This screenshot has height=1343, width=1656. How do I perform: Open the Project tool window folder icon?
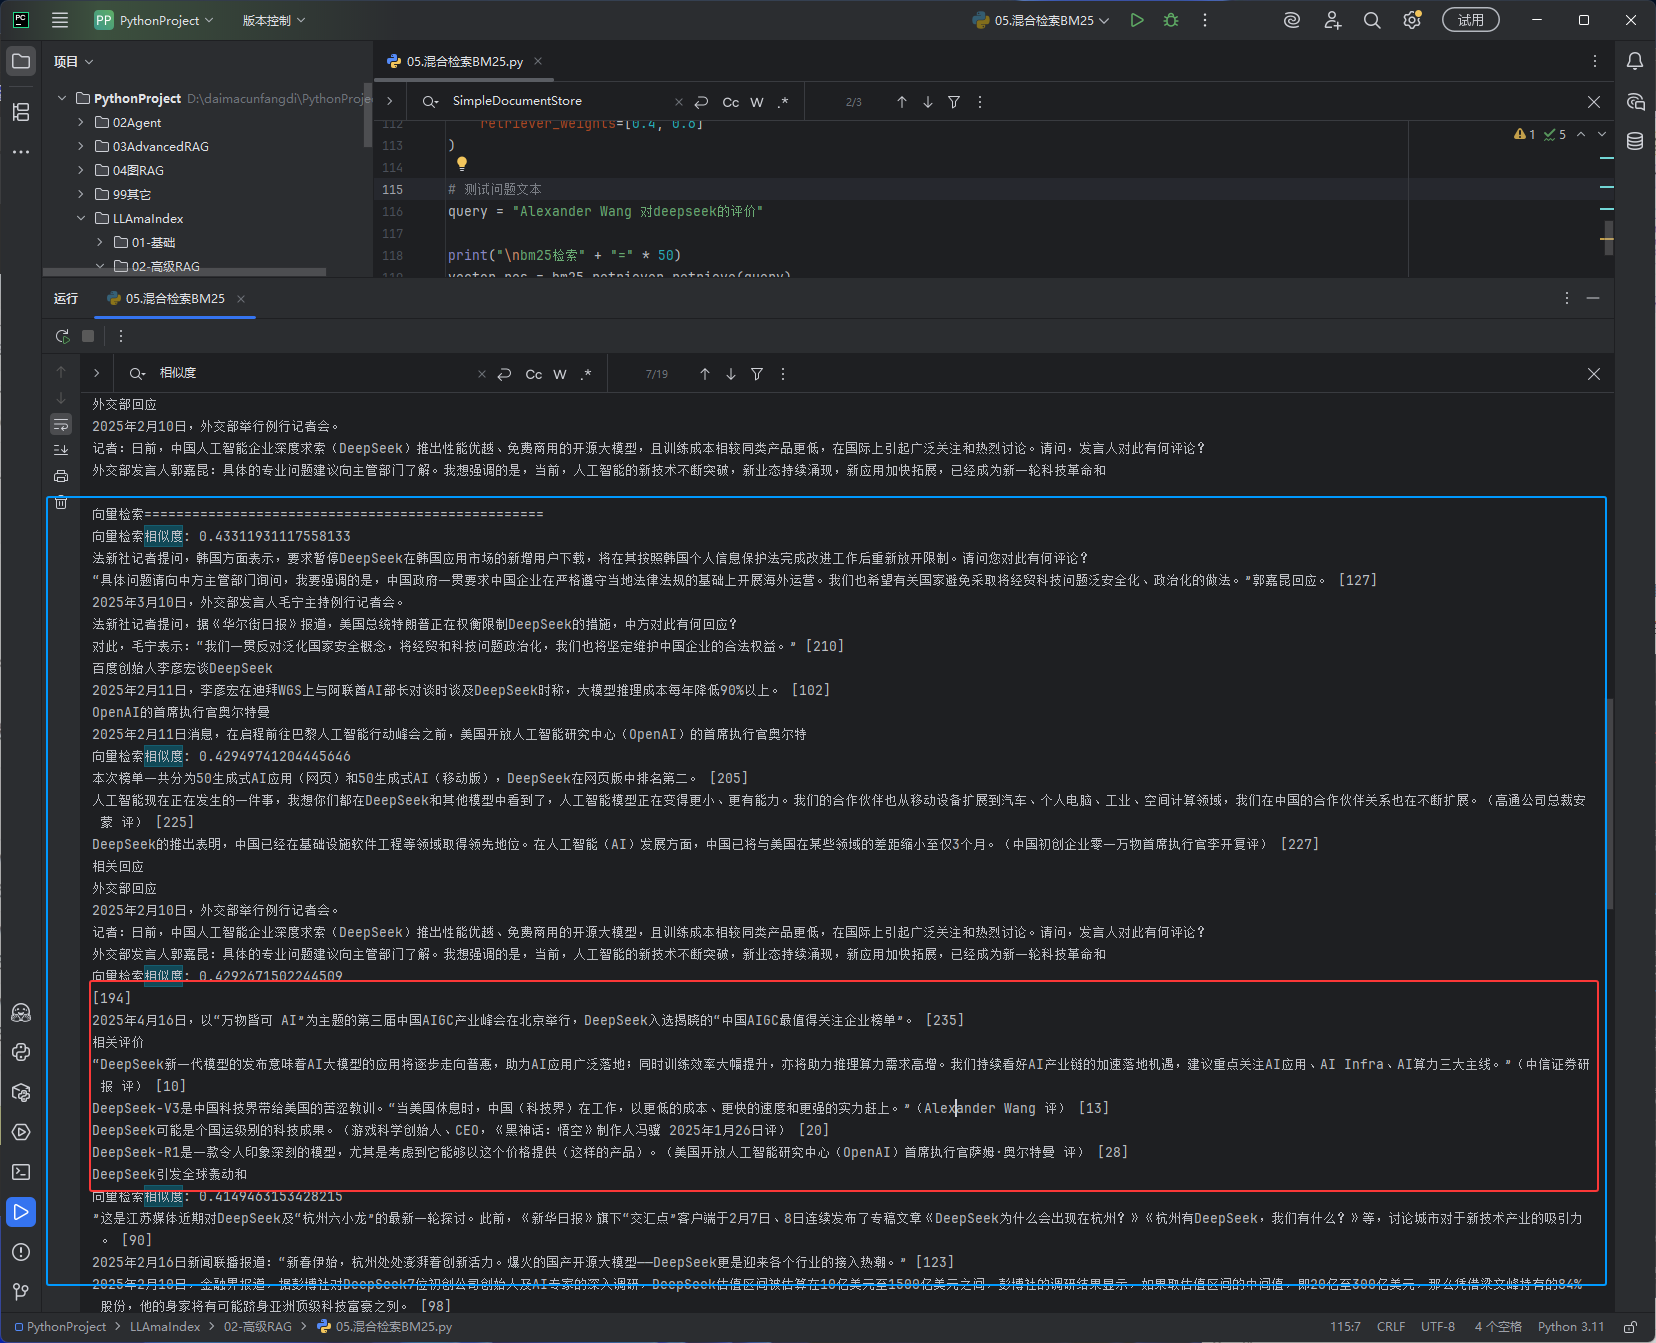21,61
